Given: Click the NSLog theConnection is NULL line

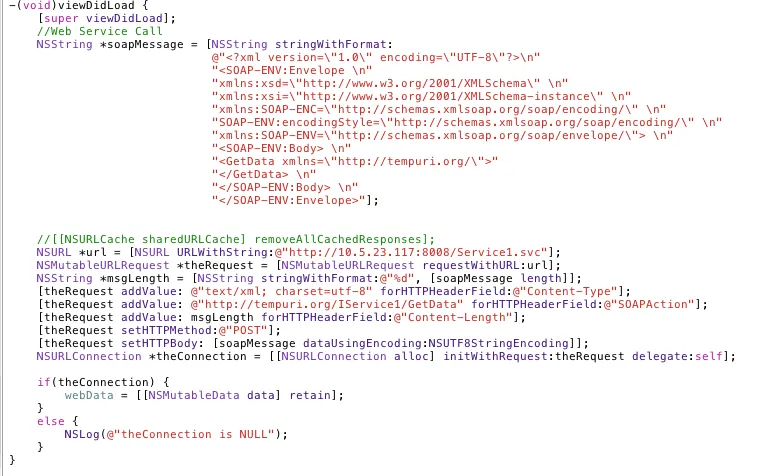Looking at the screenshot, I should coord(176,434).
